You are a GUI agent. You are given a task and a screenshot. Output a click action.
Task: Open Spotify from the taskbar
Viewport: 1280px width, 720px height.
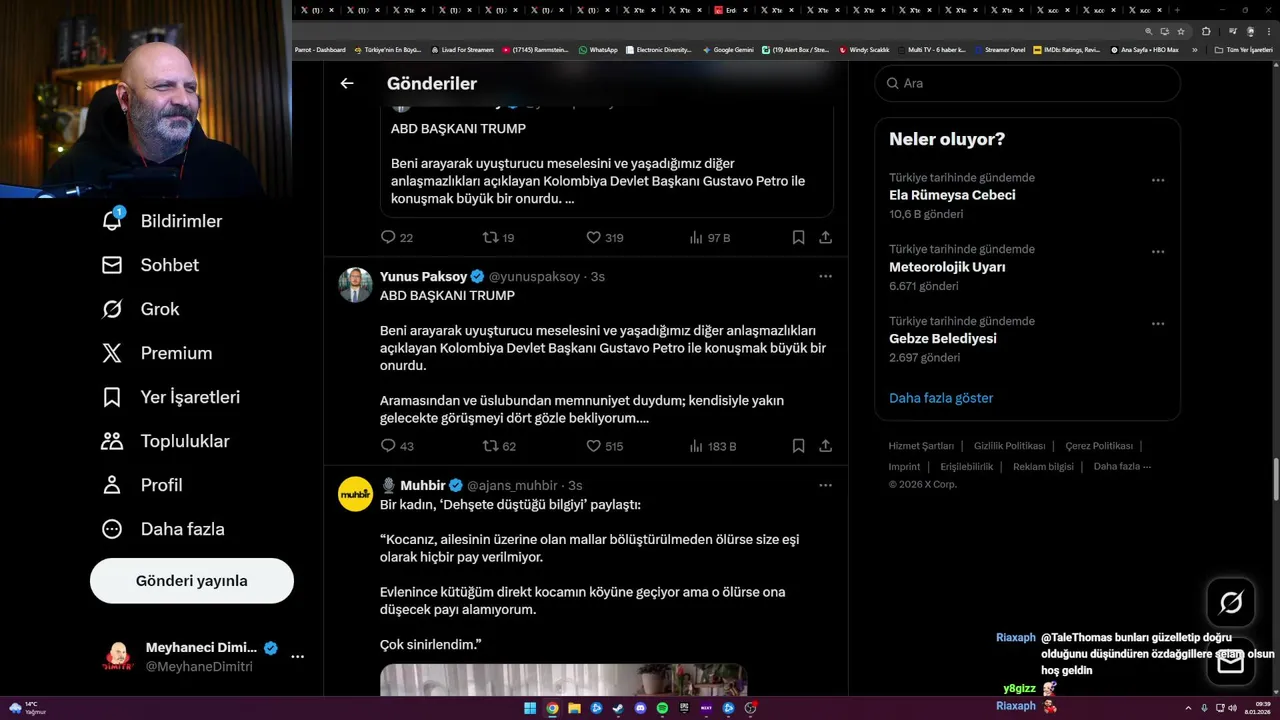(x=662, y=708)
